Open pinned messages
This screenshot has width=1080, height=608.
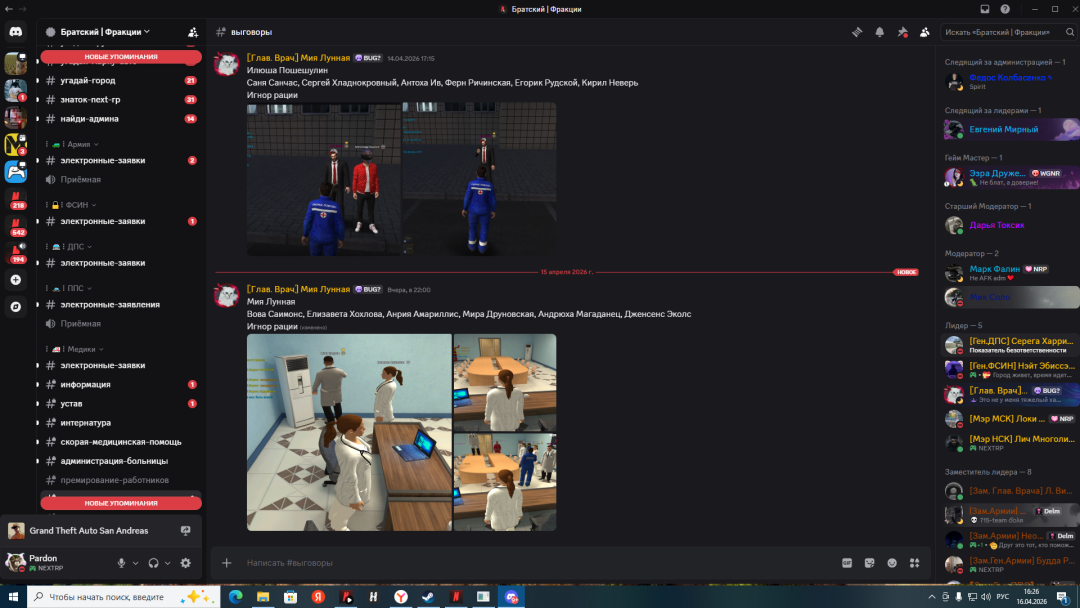point(902,32)
